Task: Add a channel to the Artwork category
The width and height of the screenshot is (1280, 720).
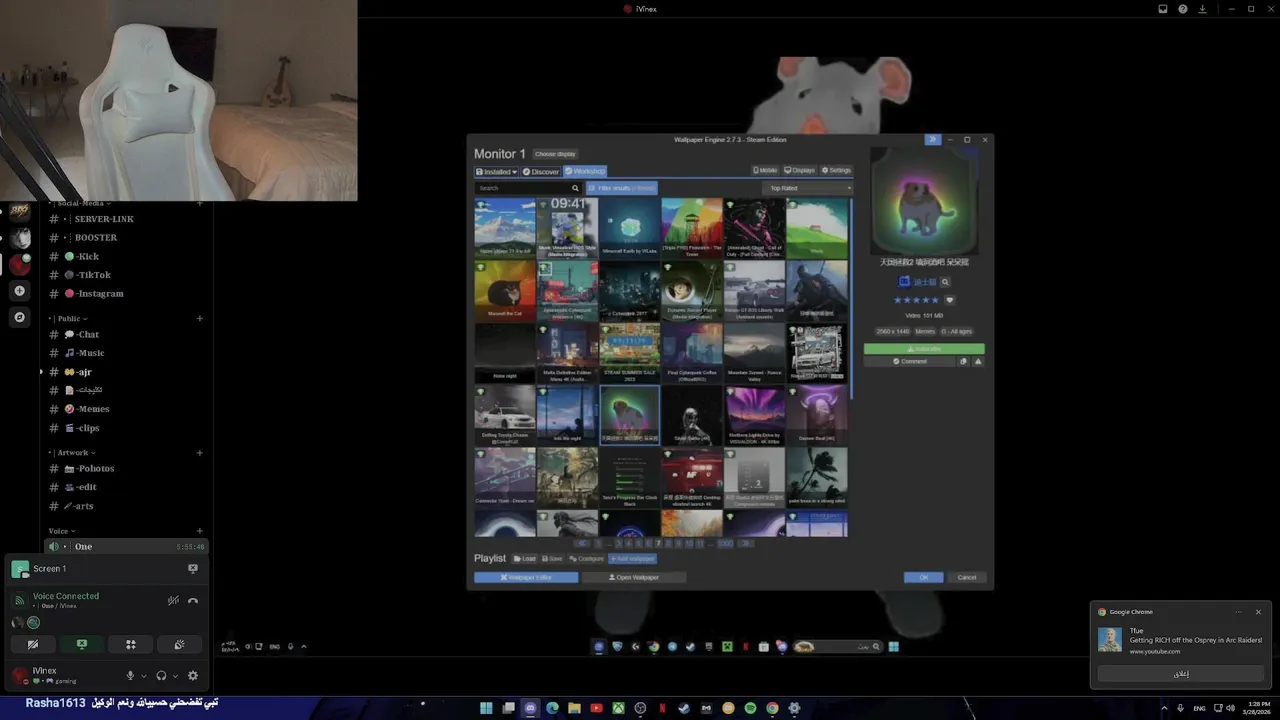Action: coord(200,453)
